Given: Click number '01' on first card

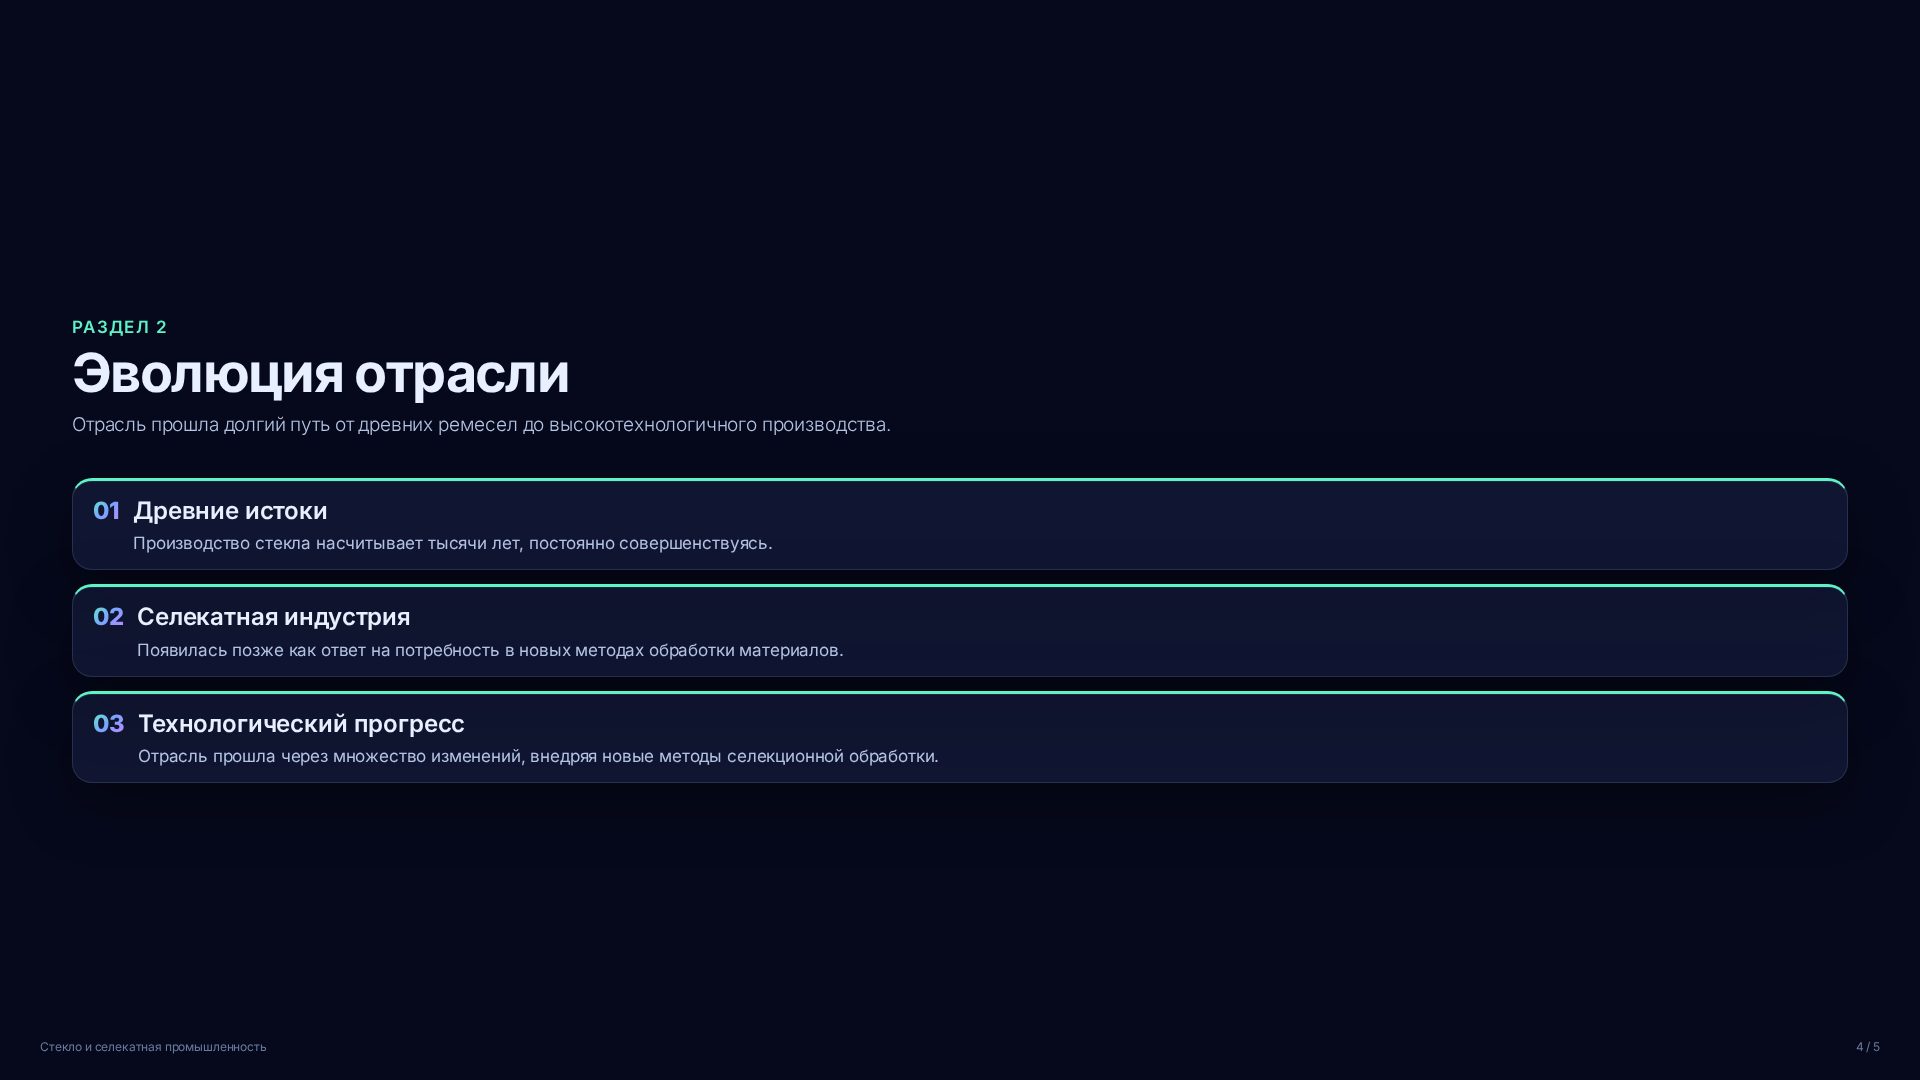Looking at the screenshot, I should [106, 511].
